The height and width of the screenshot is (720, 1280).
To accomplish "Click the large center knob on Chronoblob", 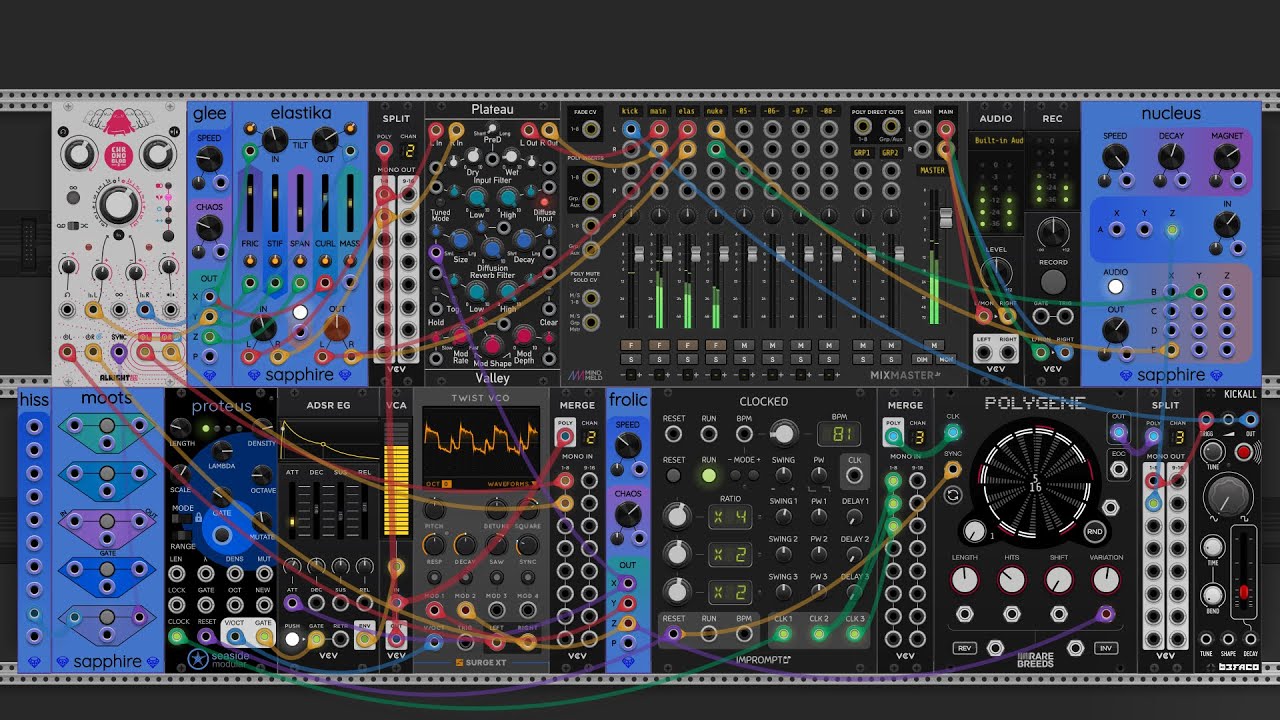I will [118, 204].
